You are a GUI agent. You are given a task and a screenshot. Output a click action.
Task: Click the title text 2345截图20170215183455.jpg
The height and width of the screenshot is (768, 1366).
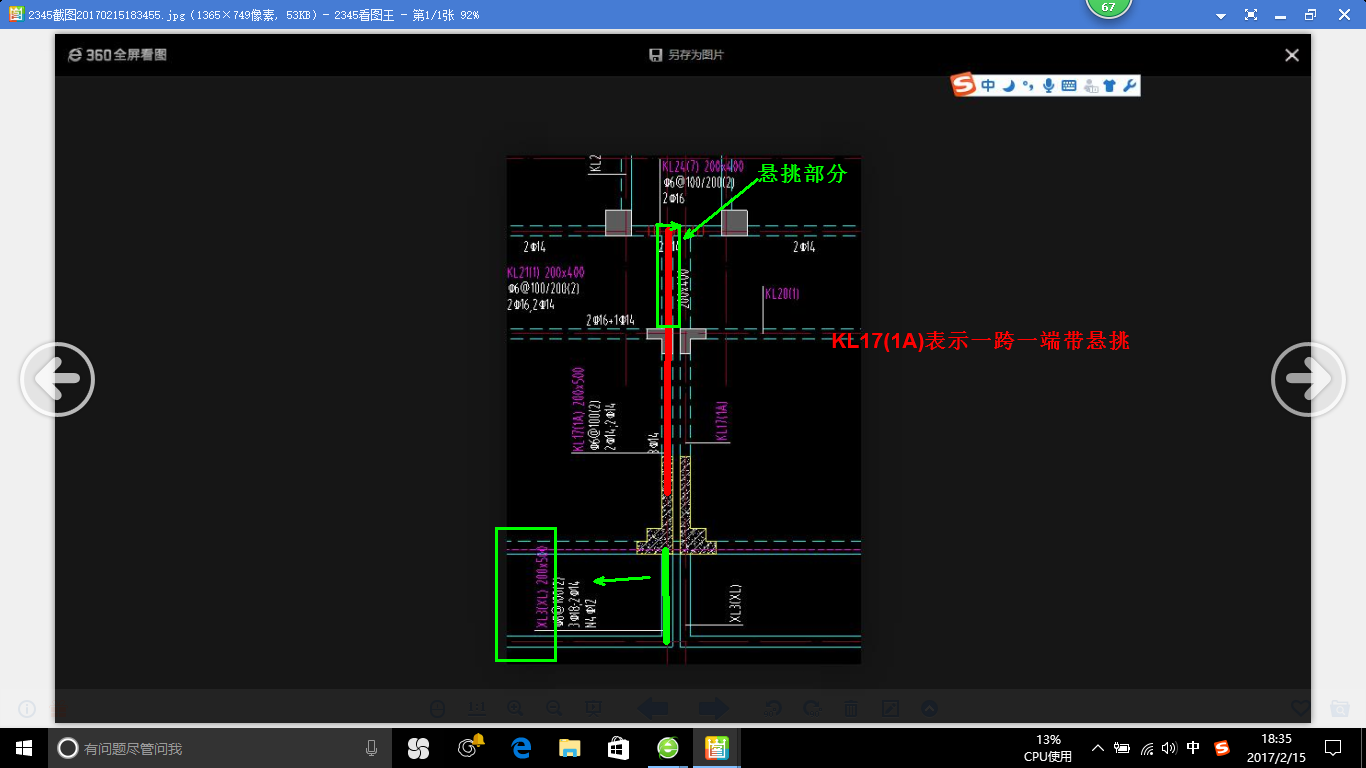[107, 15]
